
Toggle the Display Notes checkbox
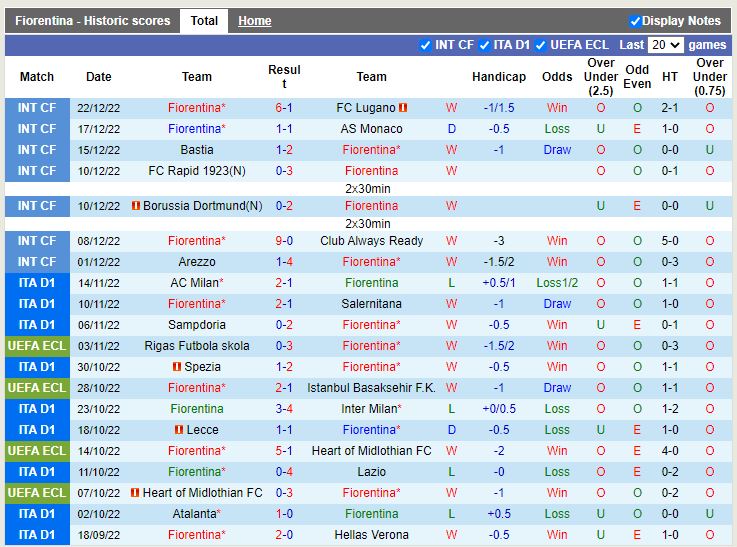tap(635, 21)
